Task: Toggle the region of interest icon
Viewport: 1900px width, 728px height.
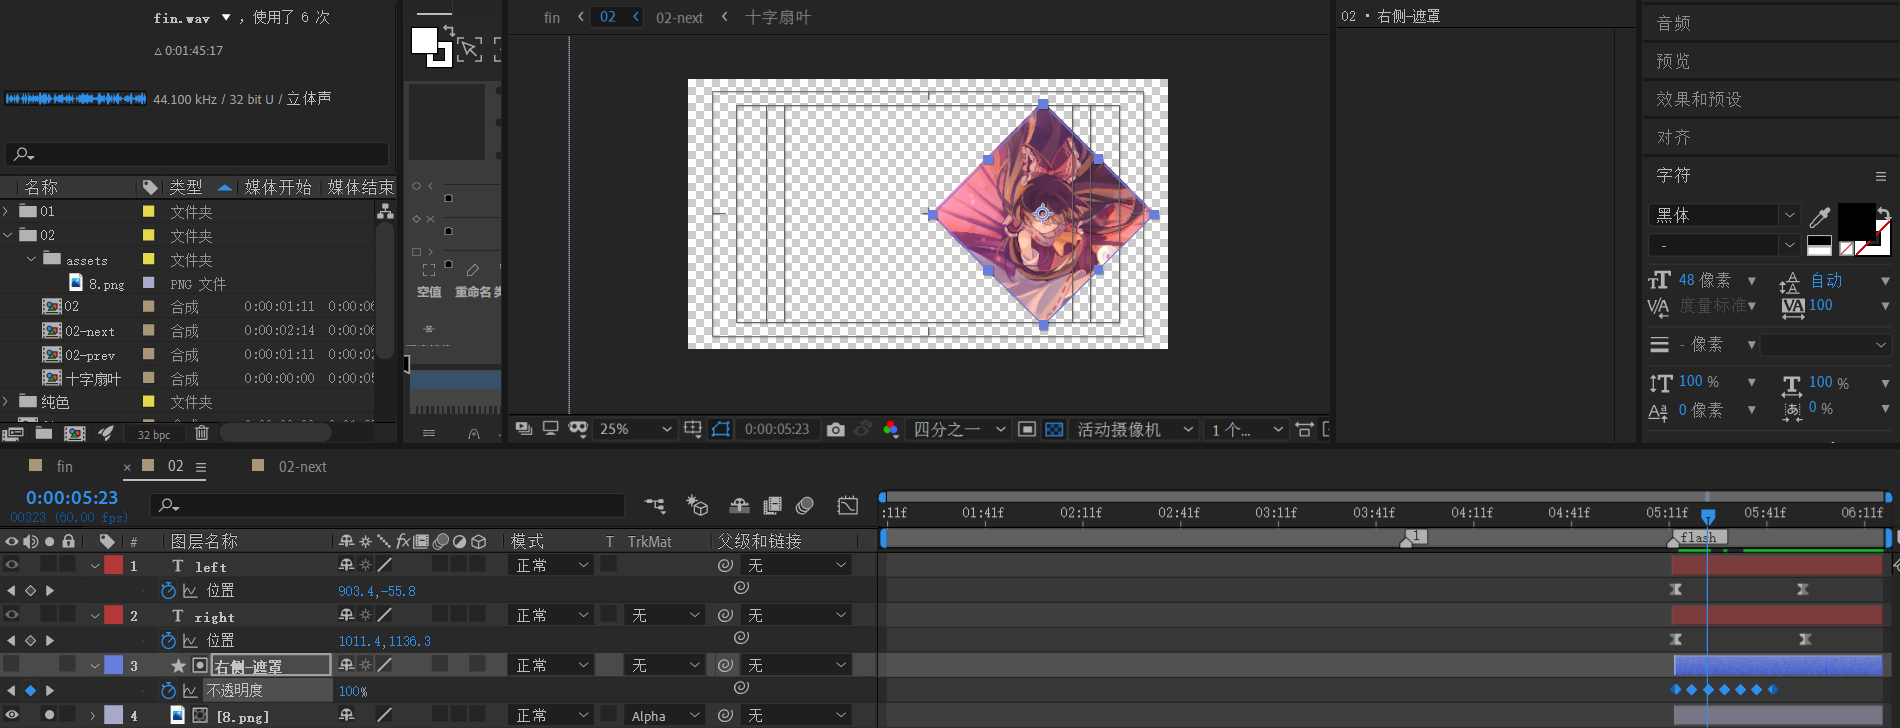Action: coord(1026,429)
